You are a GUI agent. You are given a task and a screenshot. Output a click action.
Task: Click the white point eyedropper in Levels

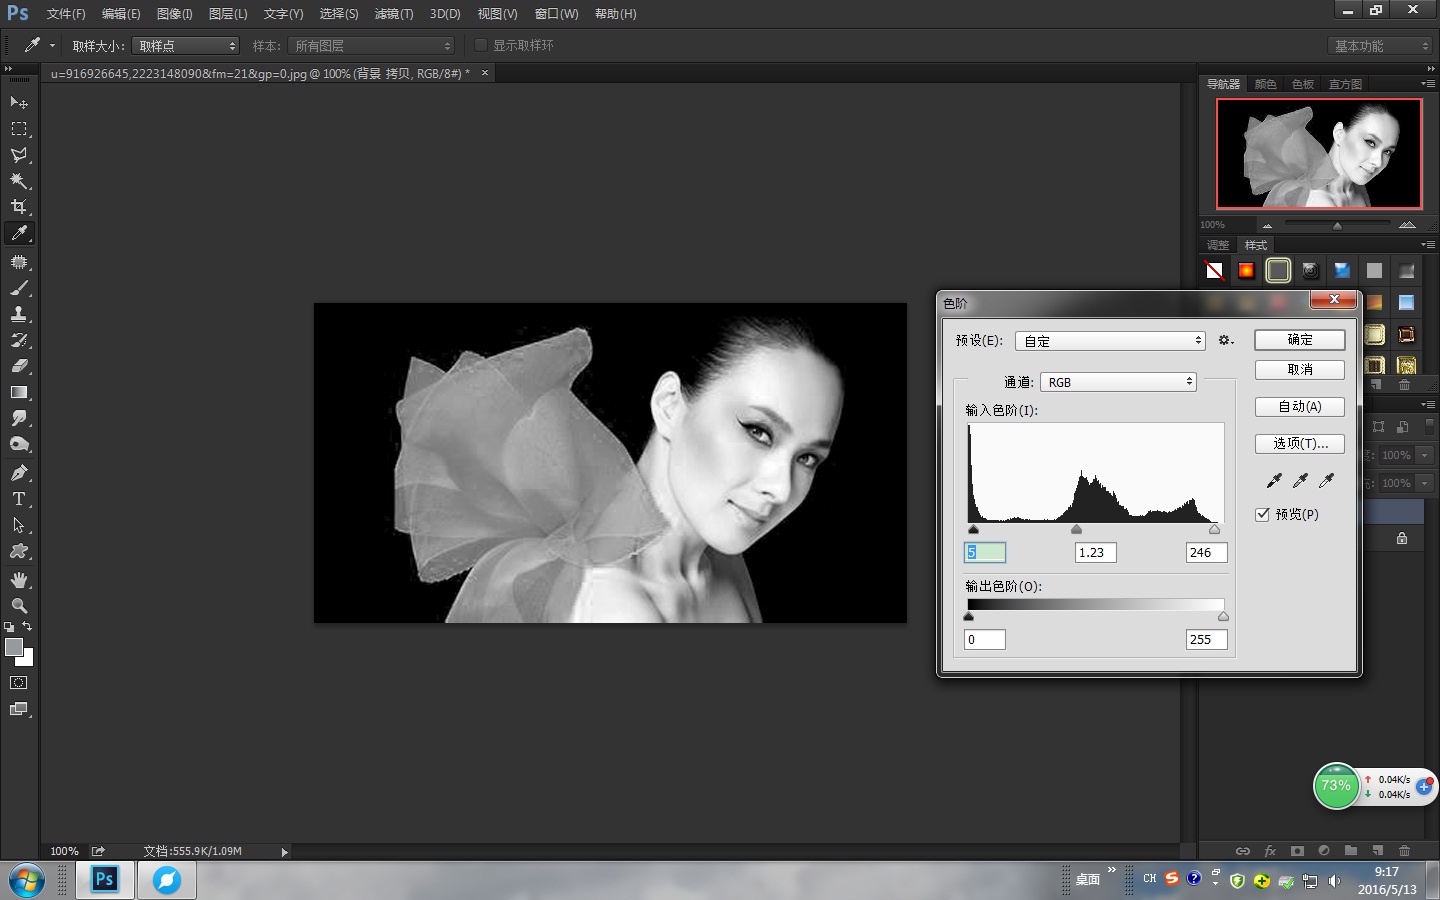click(1326, 481)
